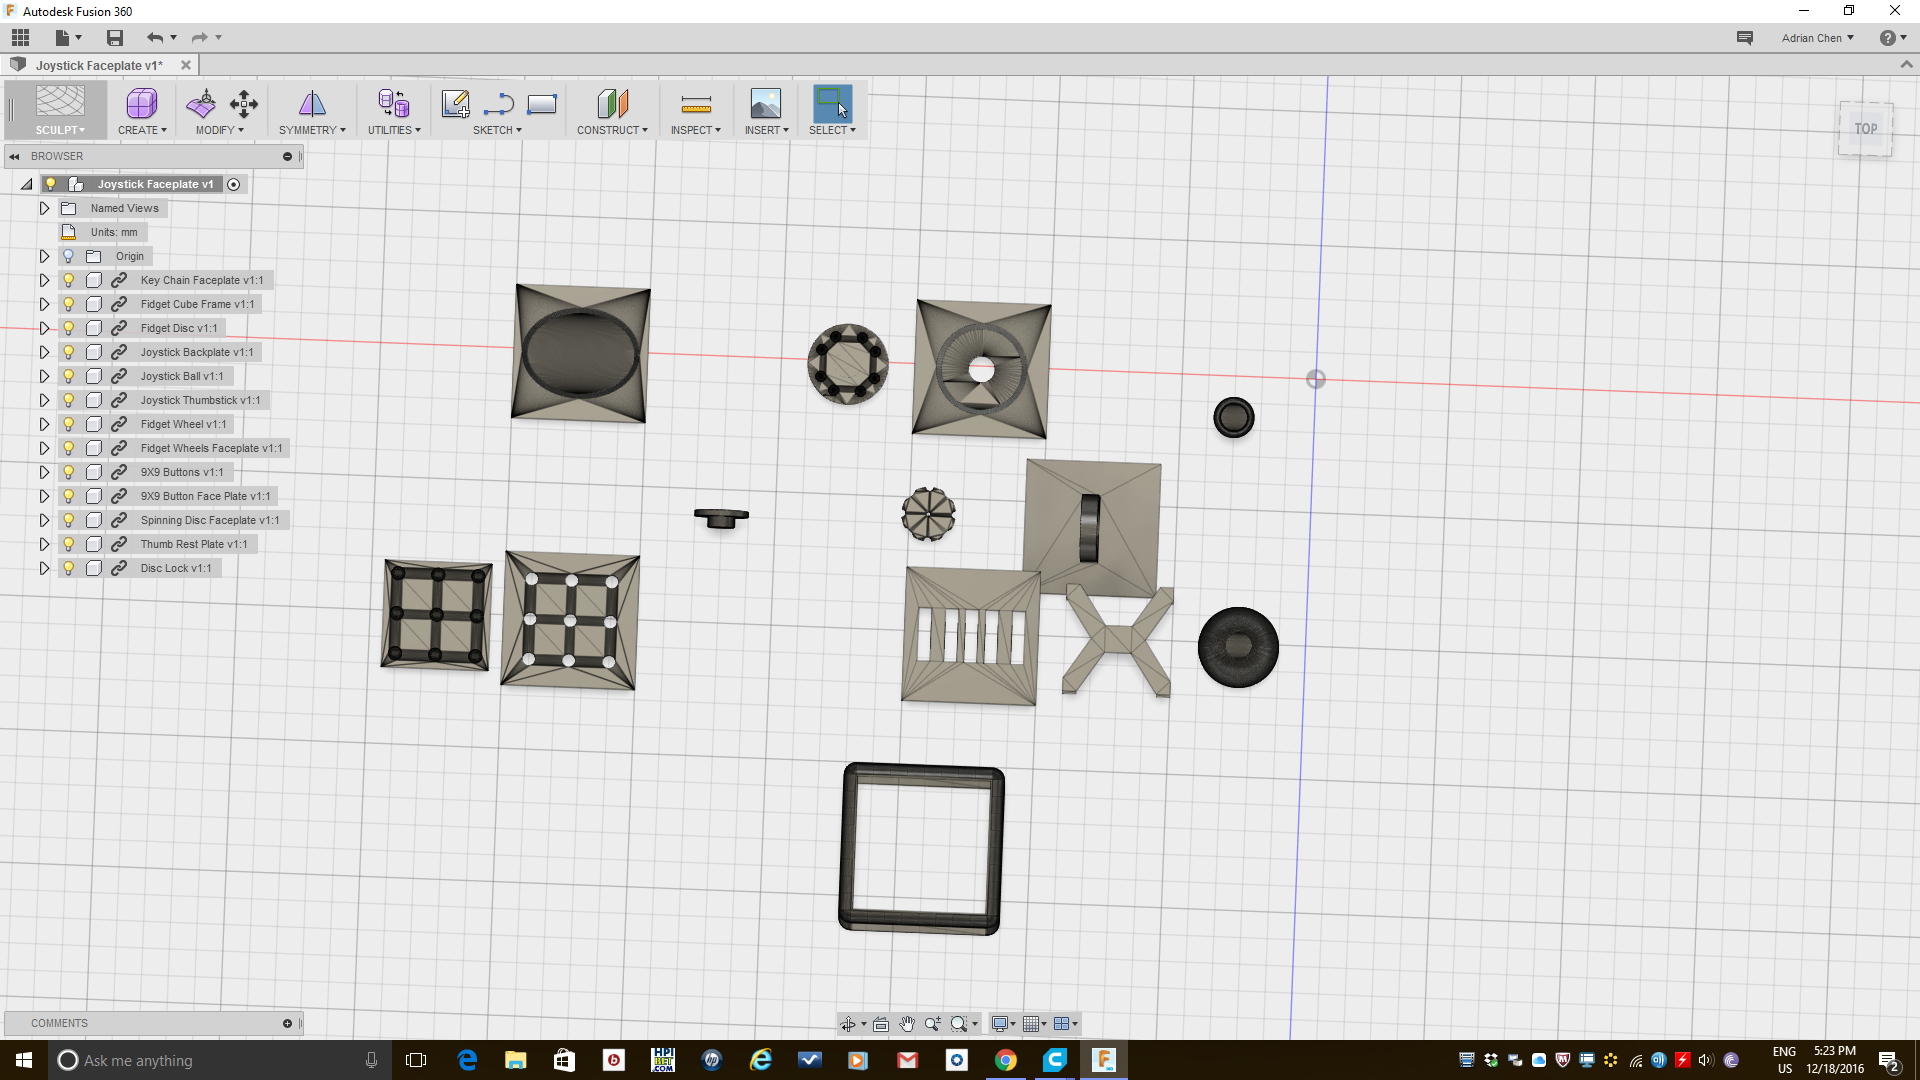This screenshot has width=1920, height=1080.
Task: Open the File menu icon
Action: pyautogui.click(x=67, y=38)
